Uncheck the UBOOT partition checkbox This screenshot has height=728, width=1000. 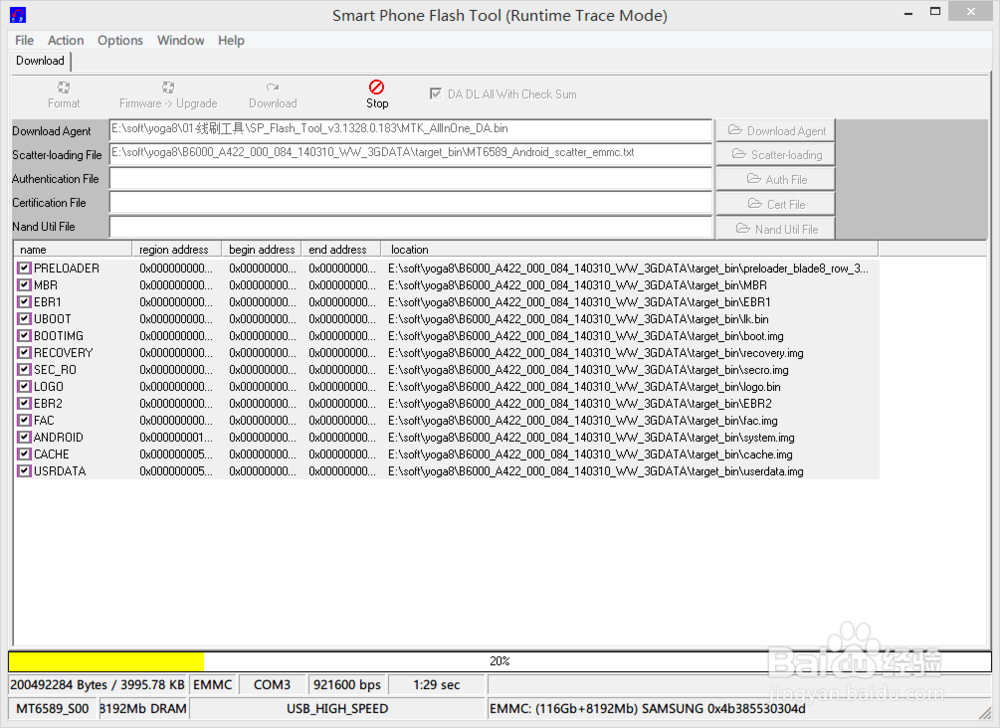(24, 319)
